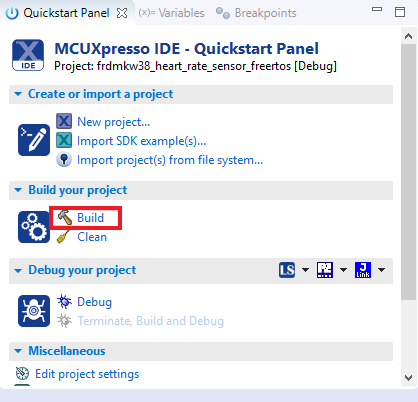Screen dimensions: 418x402
Task: Click the hammer Build icon
Action: click(64, 217)
